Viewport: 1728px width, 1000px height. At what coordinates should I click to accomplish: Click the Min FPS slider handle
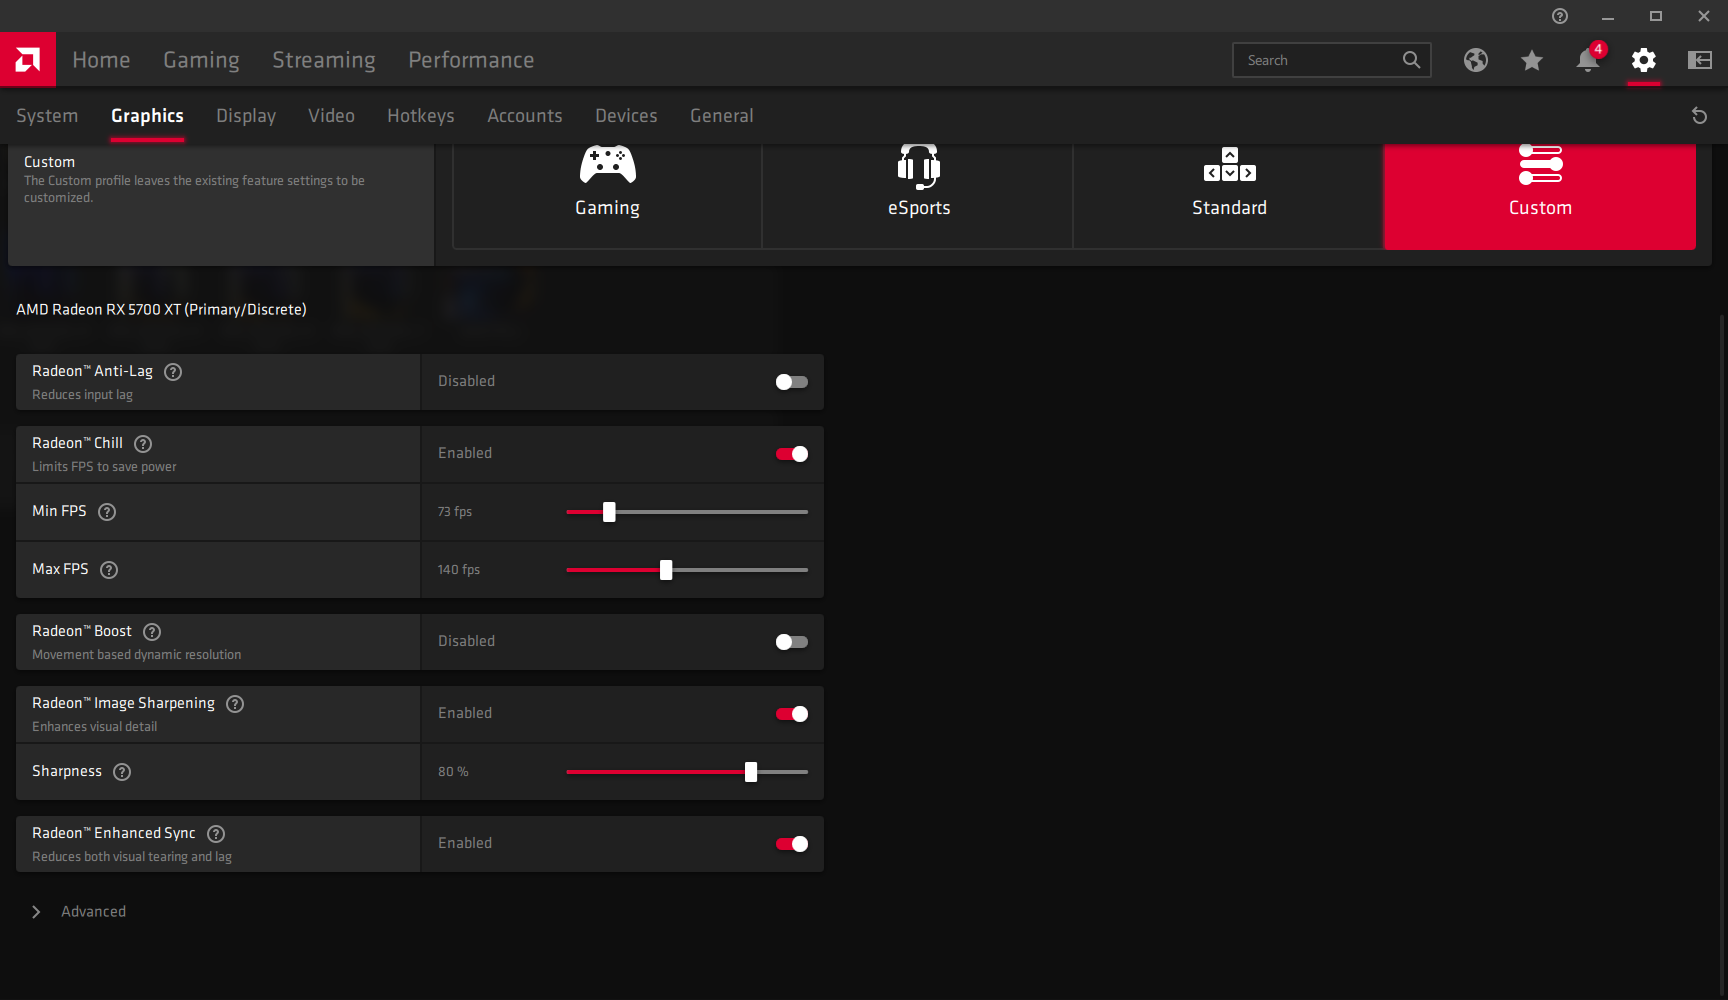(x=609, y=512)
